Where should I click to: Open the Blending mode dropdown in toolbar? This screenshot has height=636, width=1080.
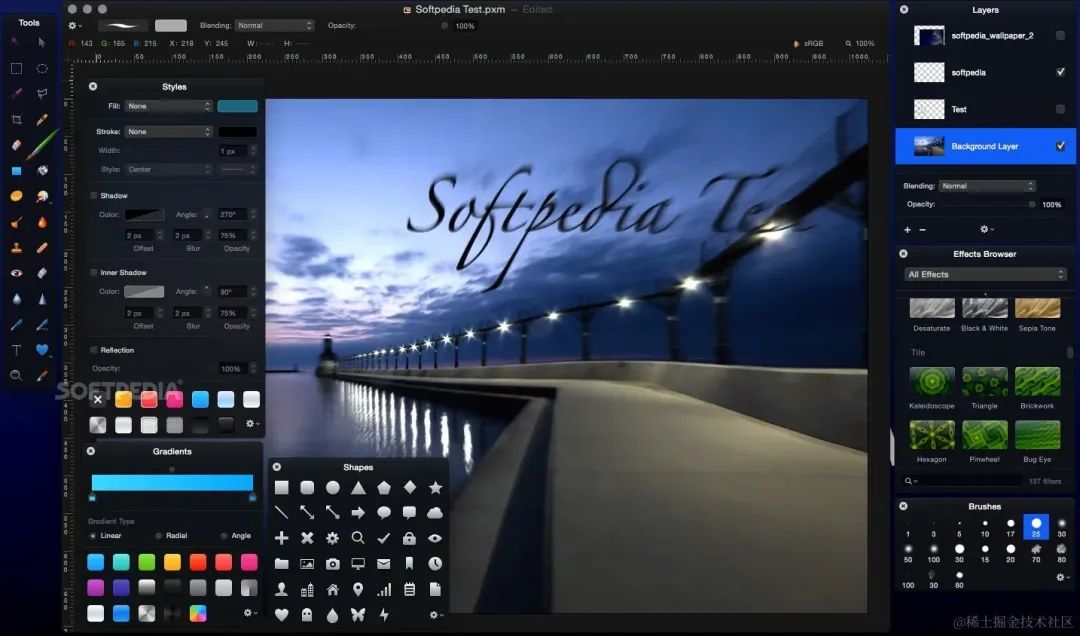(x=274, y=25)
